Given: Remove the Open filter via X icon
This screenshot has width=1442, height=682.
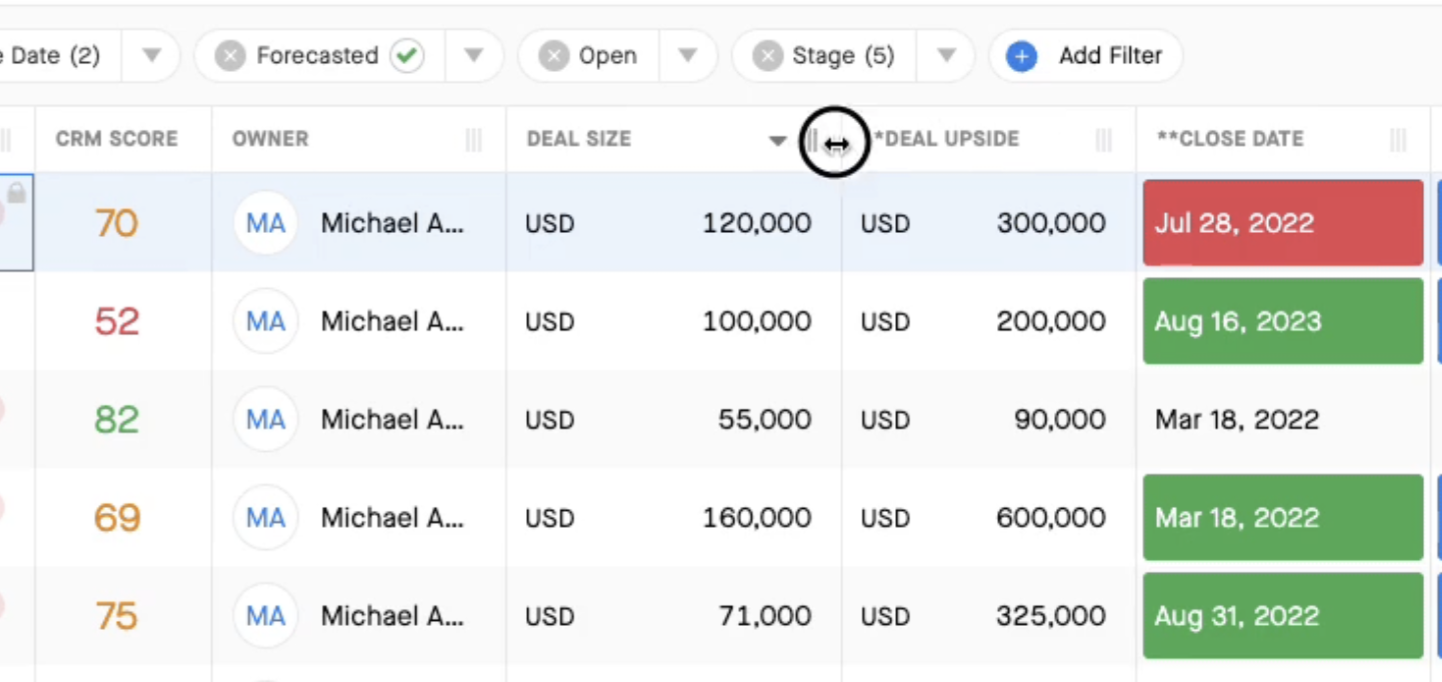Looking at the screenshot, I should (x=553, y=56).
